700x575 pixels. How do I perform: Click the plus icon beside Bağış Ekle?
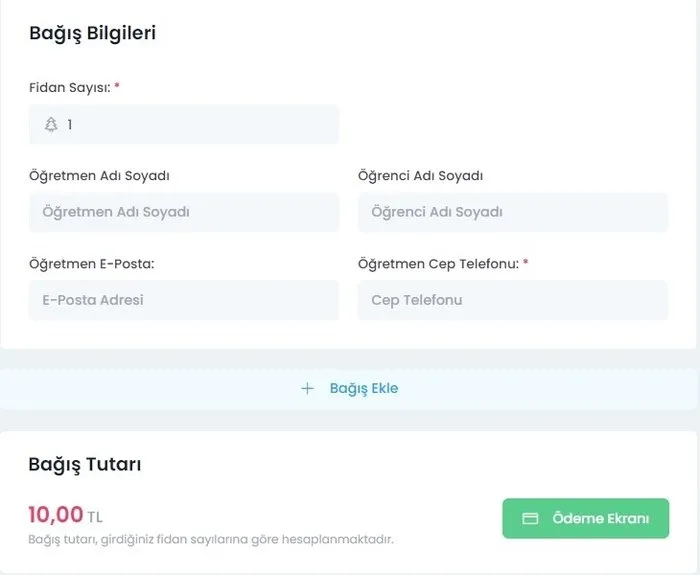(x=307, y=388)
